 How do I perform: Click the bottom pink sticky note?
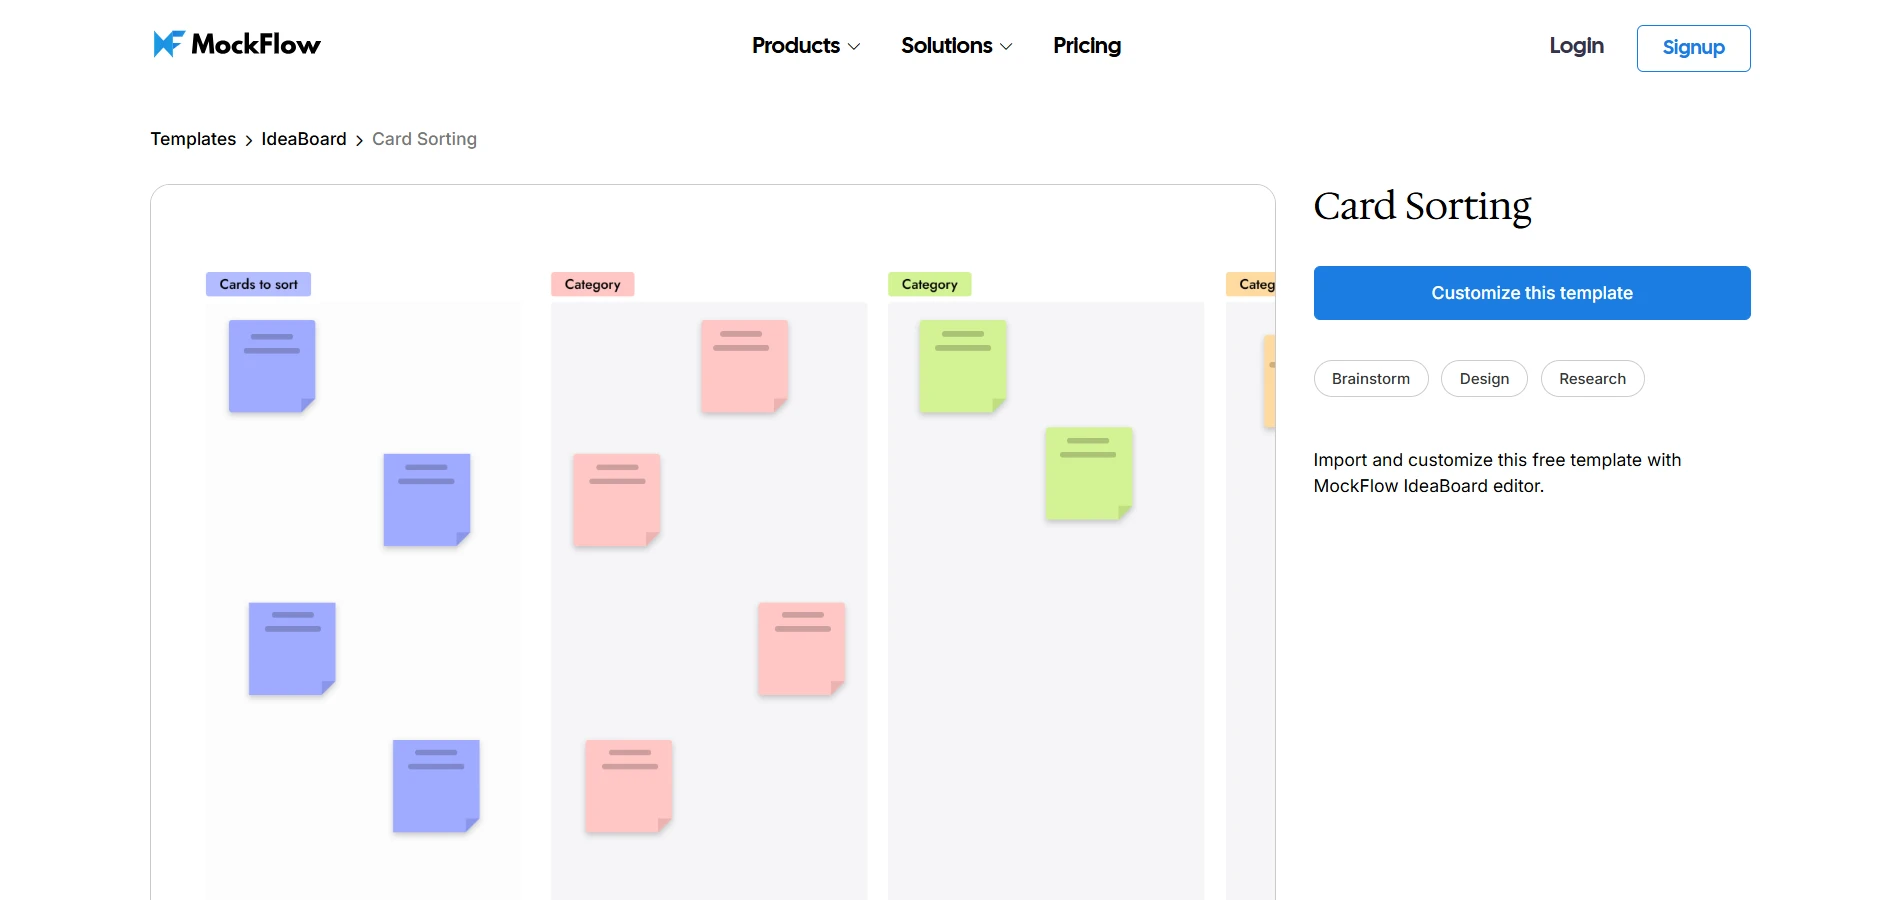627,786
